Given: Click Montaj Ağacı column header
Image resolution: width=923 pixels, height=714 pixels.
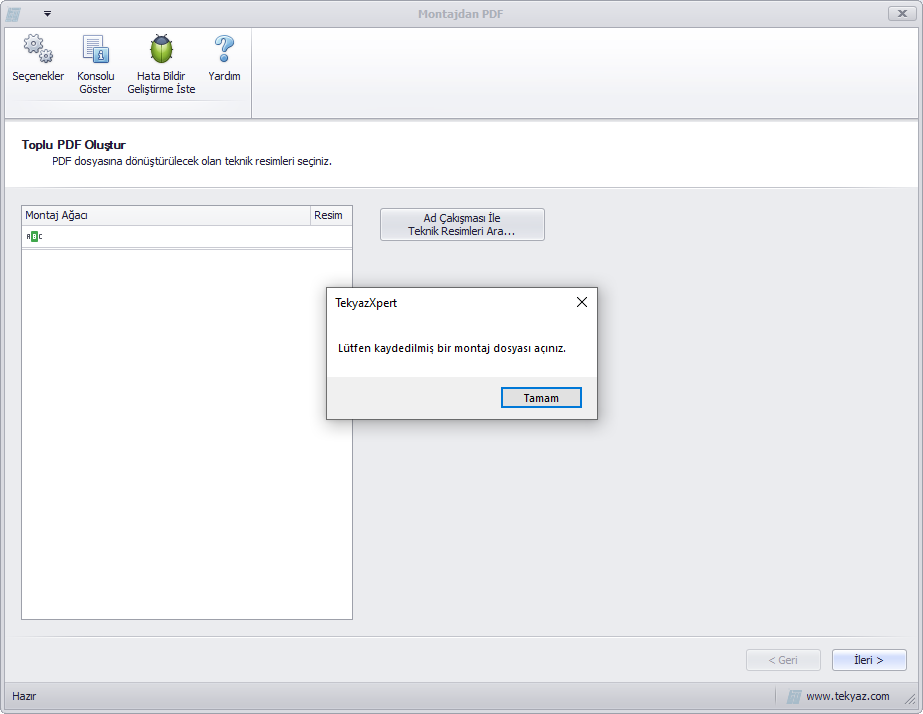Looking at the screenshot, I should pos(166,215).
